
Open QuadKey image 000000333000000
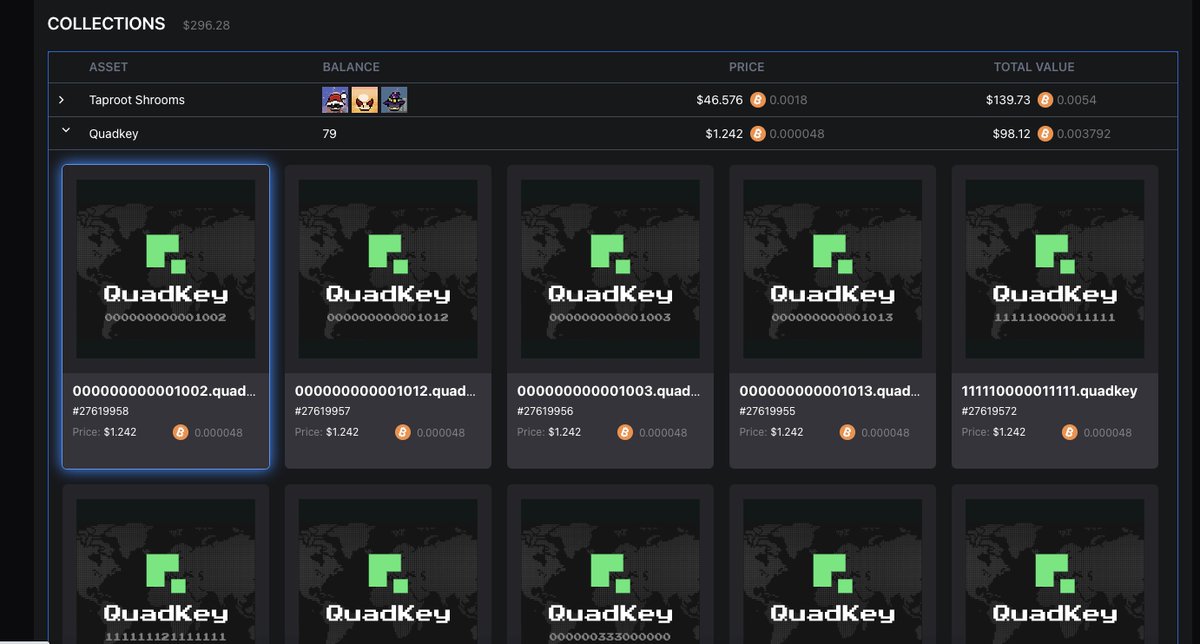point(610,572)
